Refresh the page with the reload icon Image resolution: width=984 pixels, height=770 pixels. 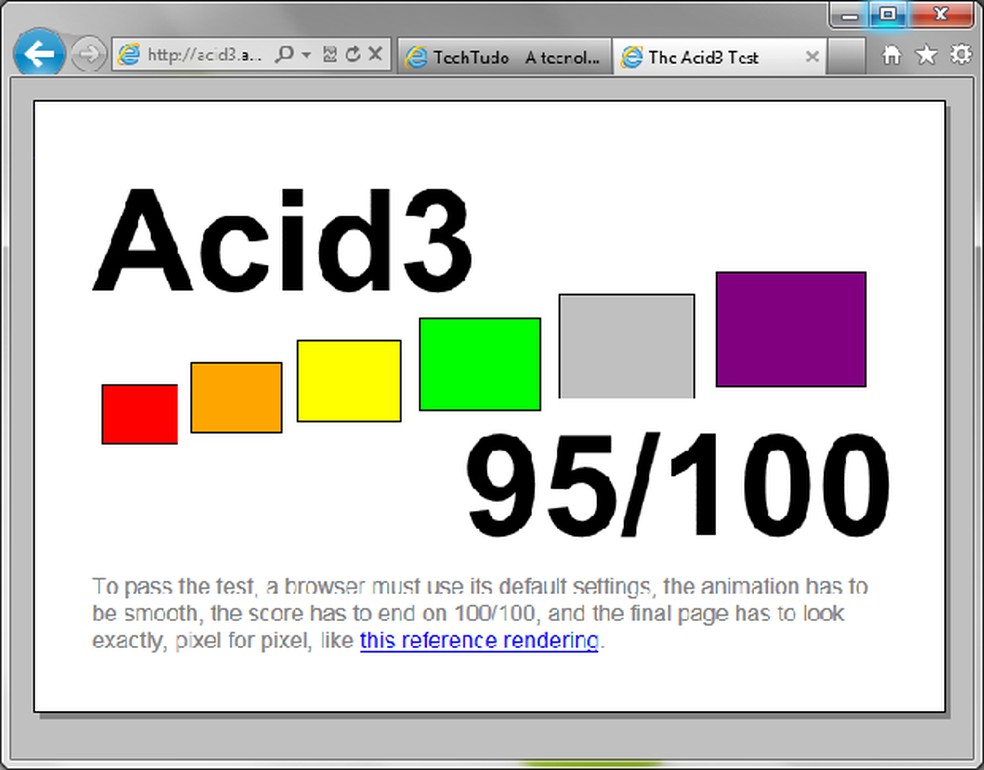click(x=353, y=55)
